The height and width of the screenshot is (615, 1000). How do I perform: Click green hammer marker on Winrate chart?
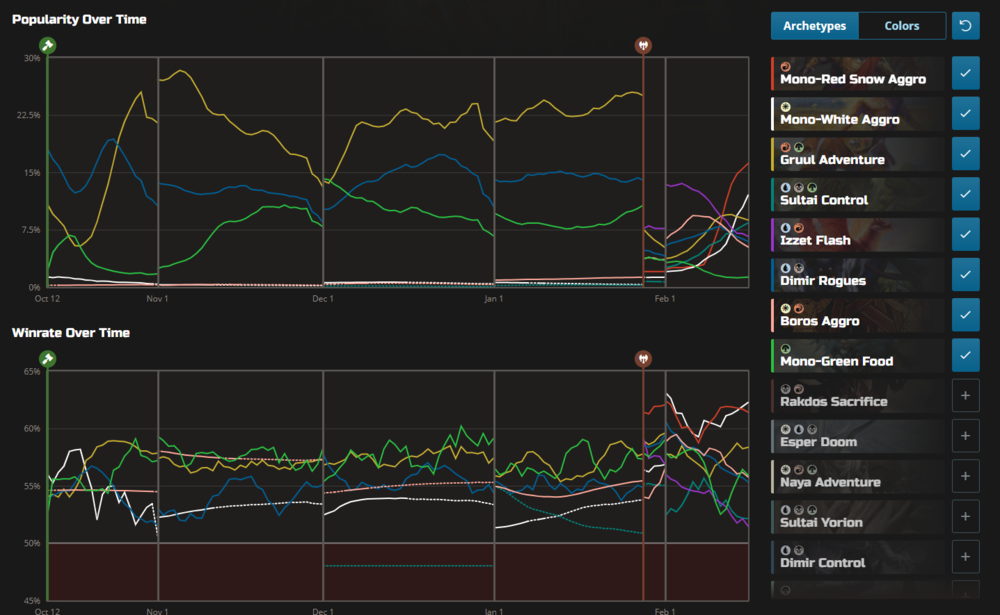[47, 358]
